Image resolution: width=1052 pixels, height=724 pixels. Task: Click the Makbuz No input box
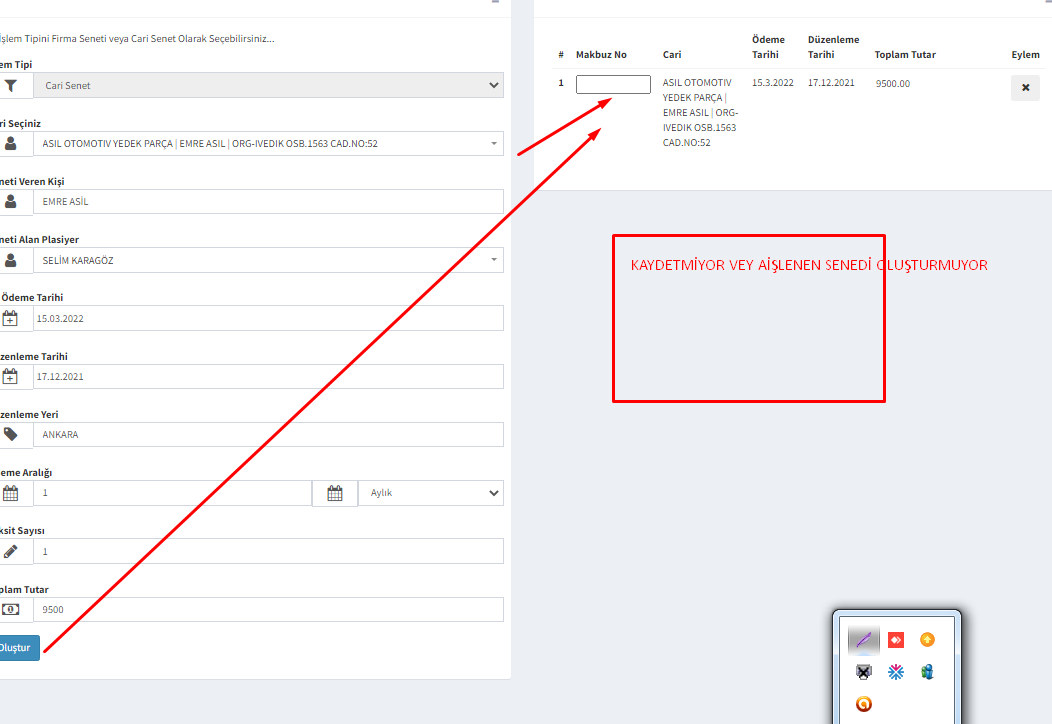pos(613,85)
